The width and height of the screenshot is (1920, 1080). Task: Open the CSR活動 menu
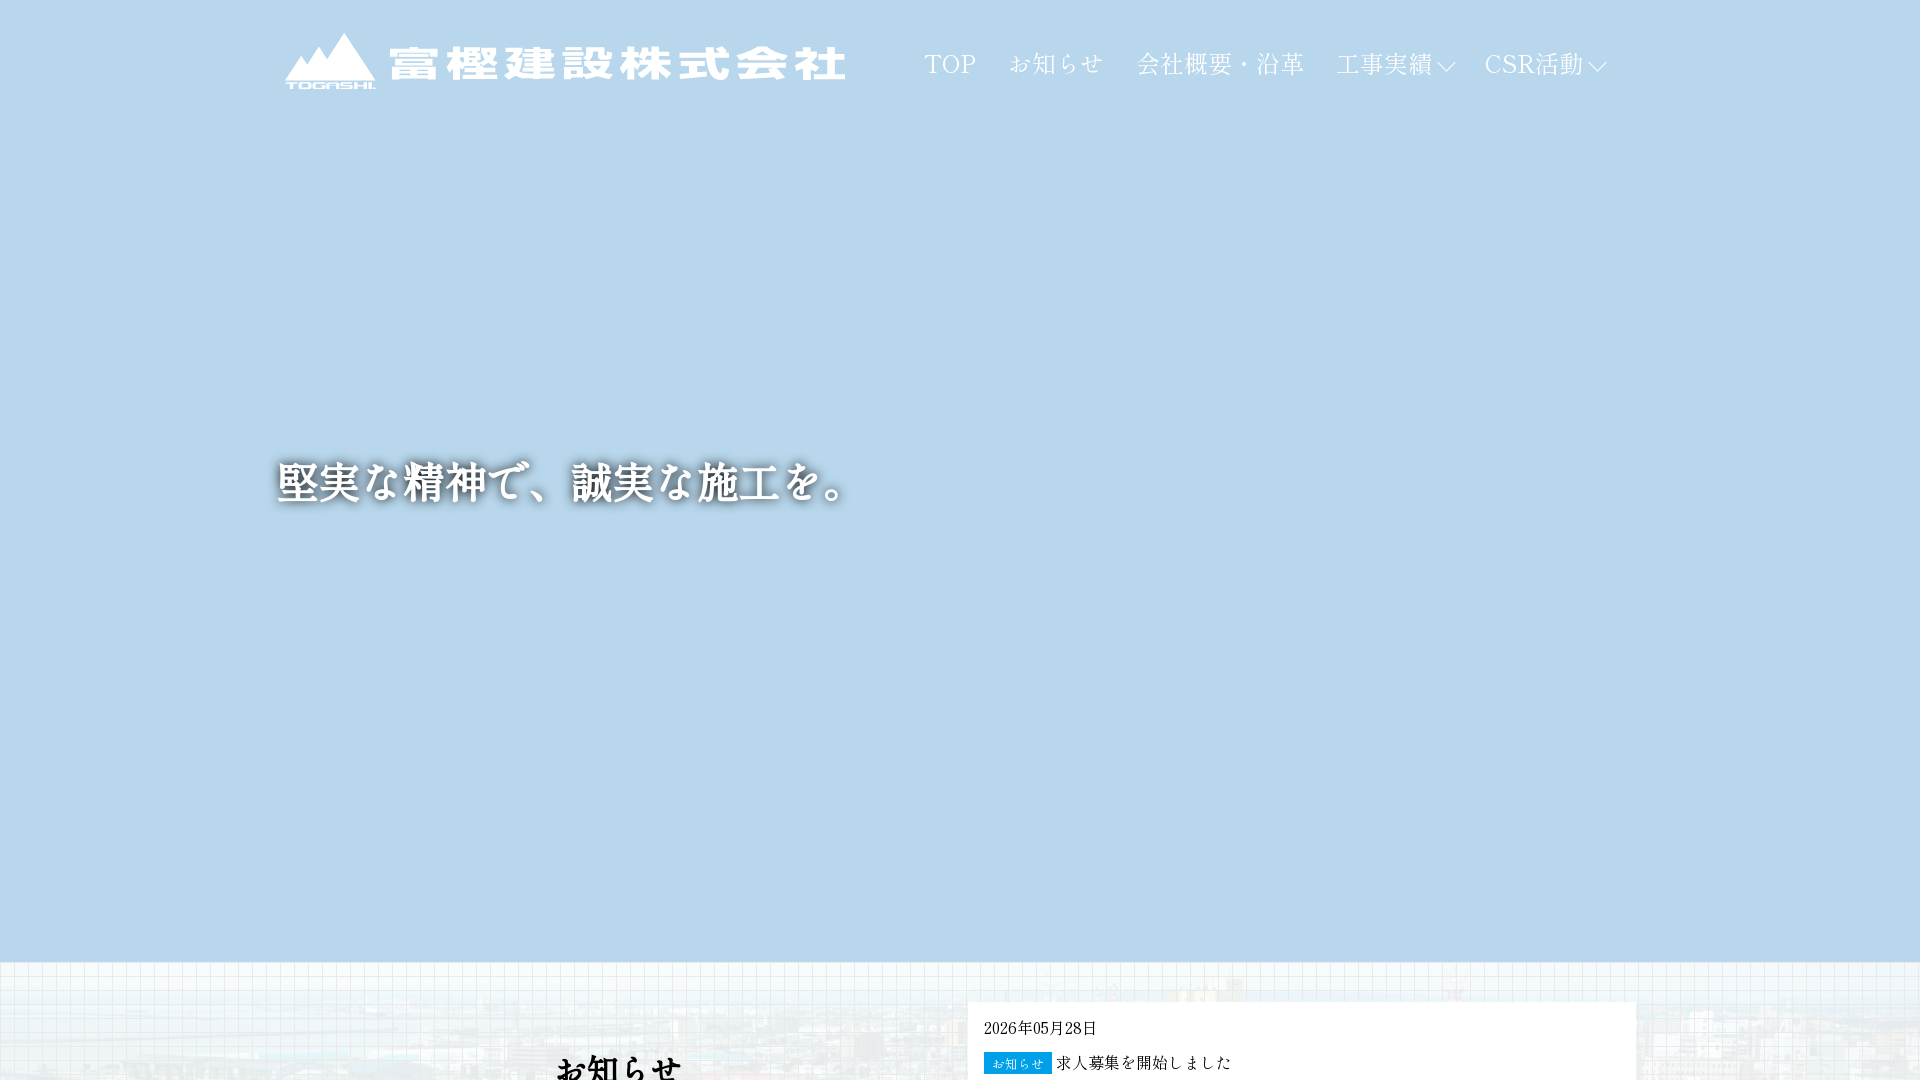[x=1533, y=64]
